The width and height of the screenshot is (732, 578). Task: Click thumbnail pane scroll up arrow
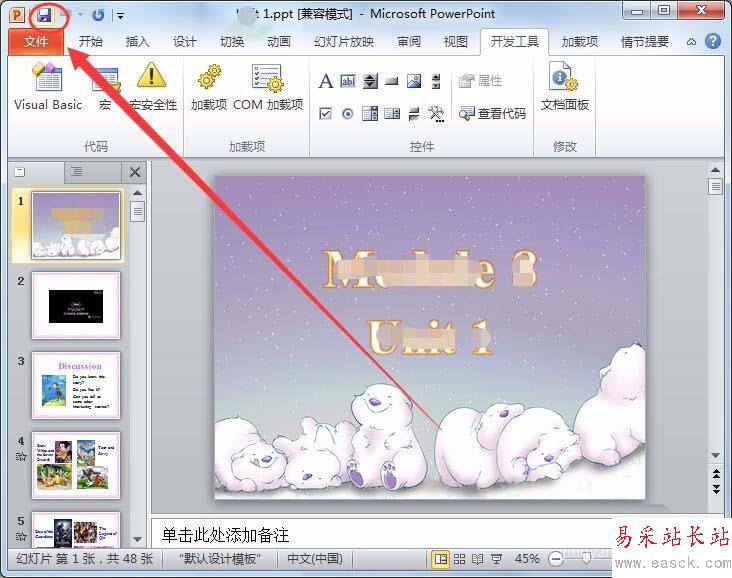[x=137, y=193]
